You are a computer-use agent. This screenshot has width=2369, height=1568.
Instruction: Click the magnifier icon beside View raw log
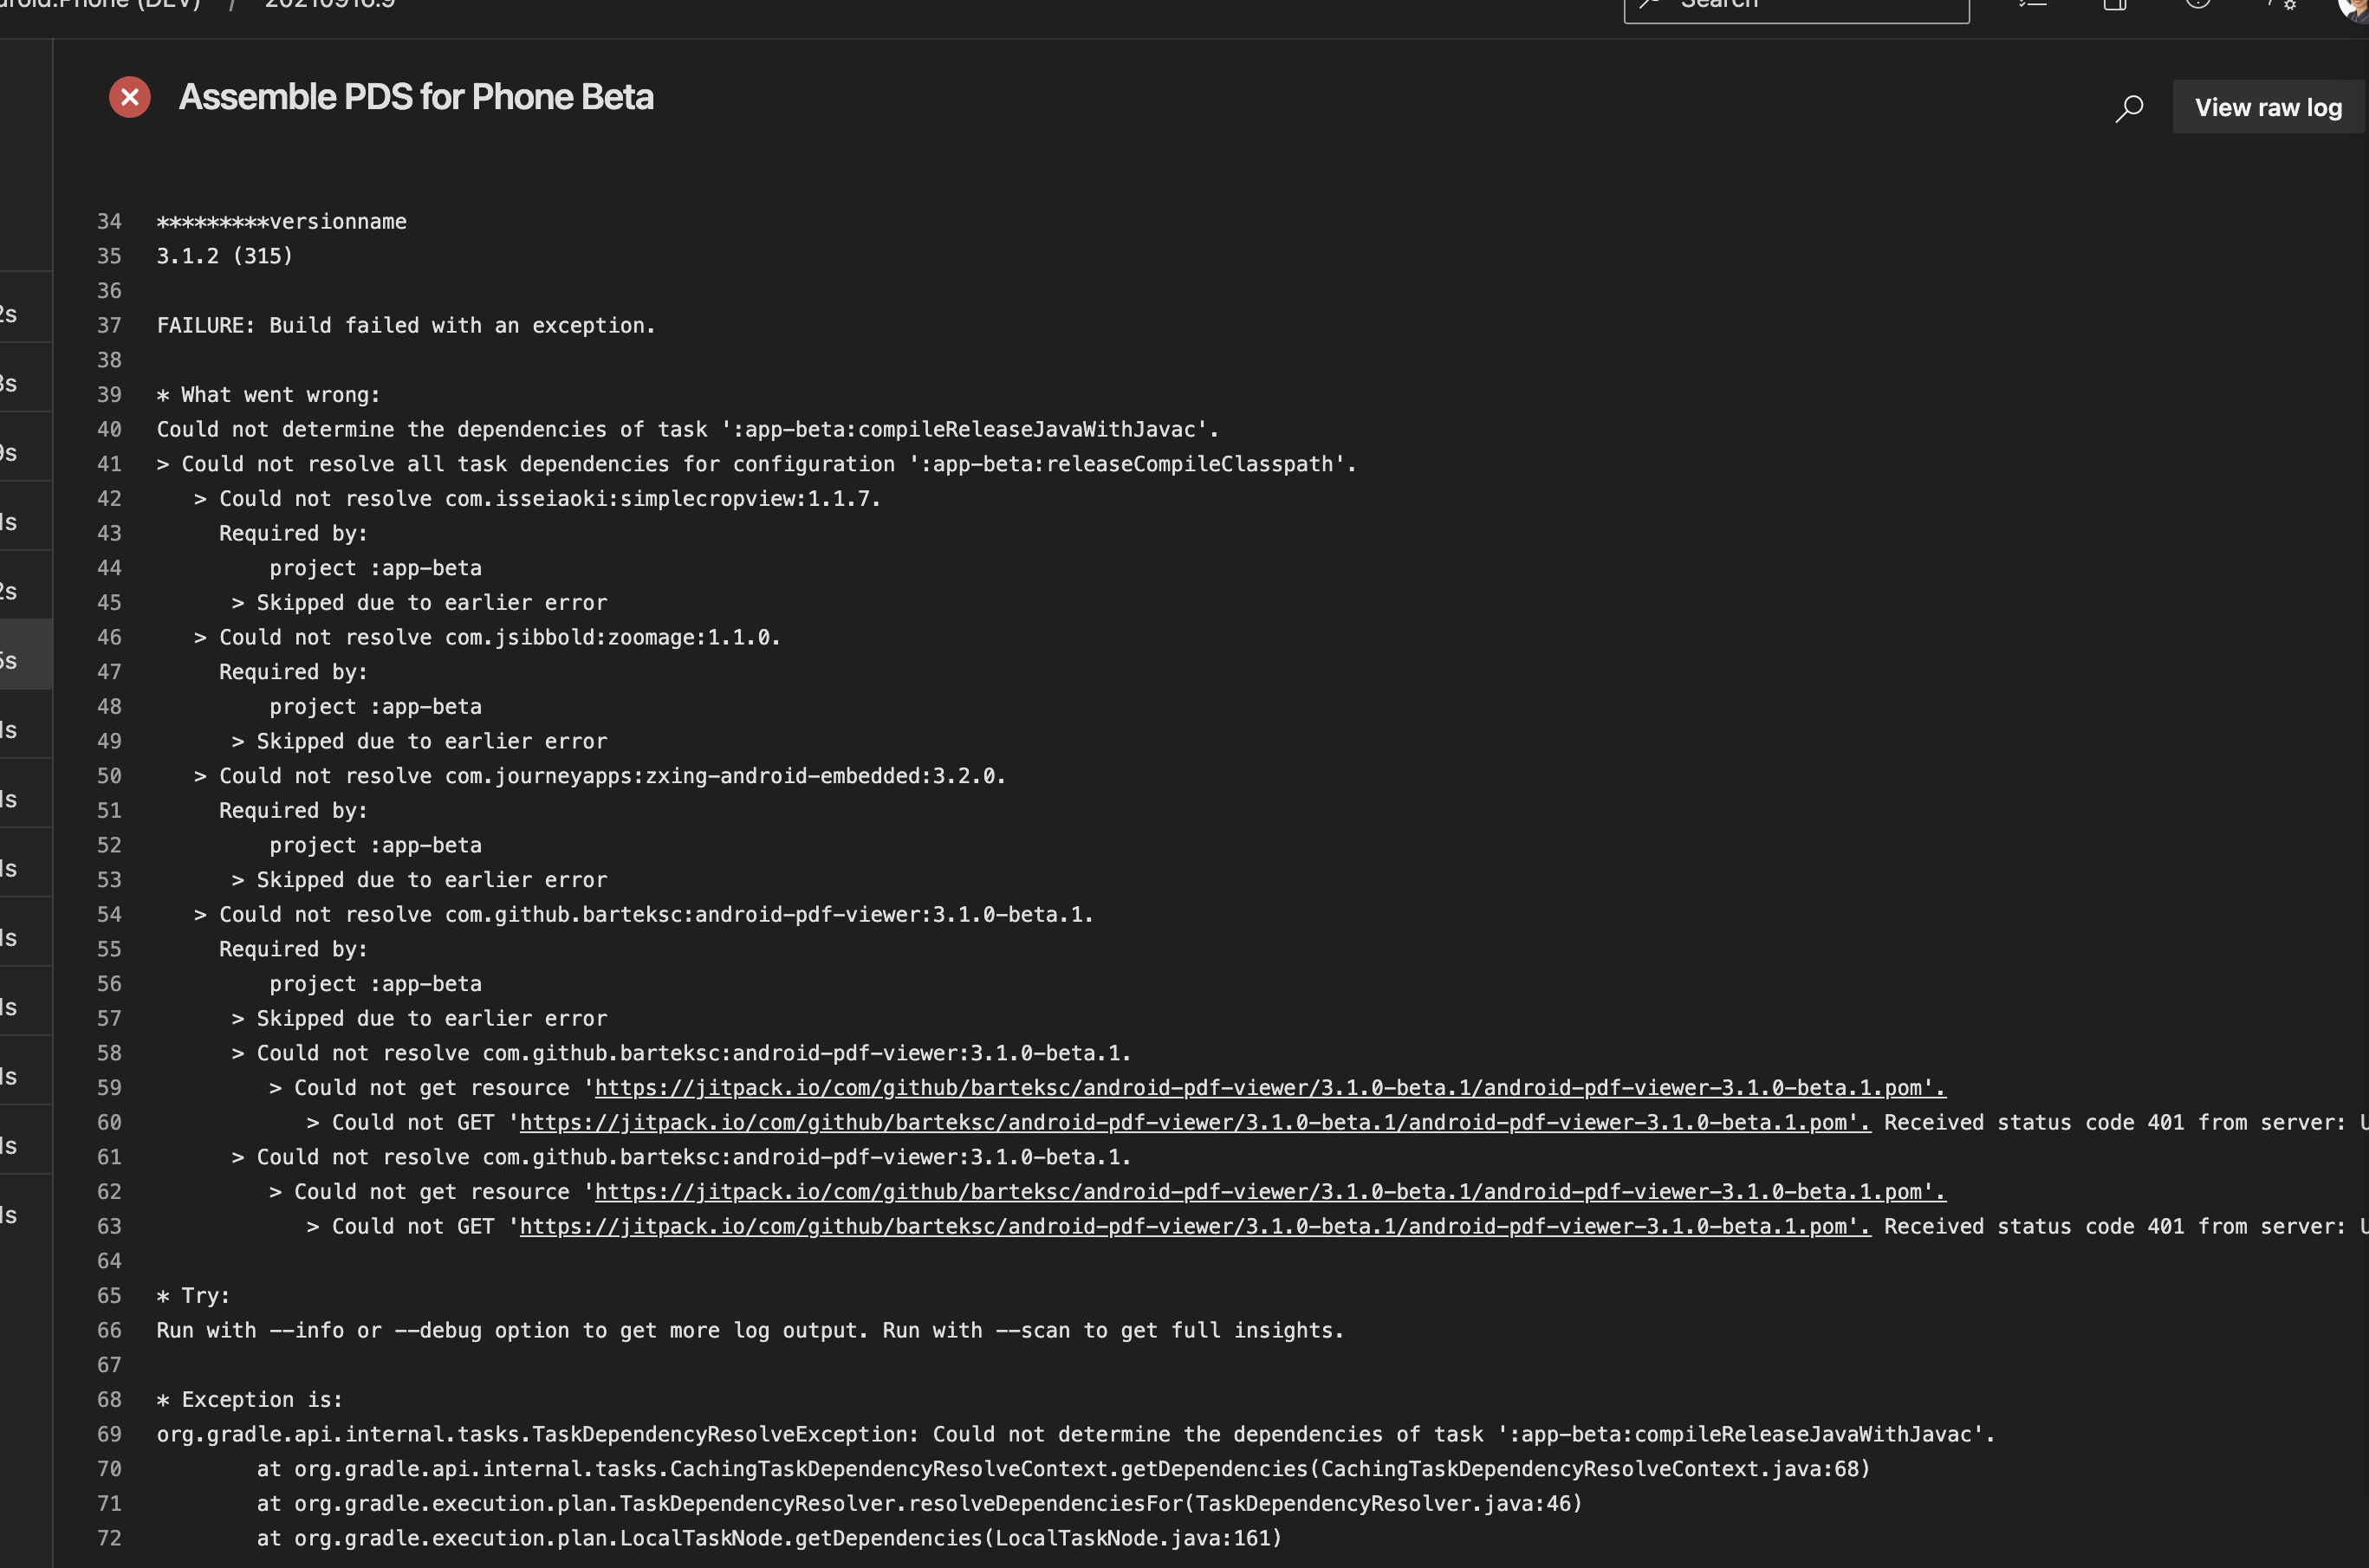click(x=2128, y=107)
